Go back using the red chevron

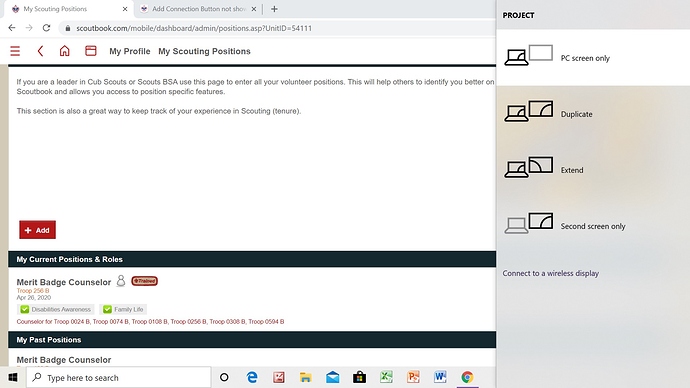(40, 51)
